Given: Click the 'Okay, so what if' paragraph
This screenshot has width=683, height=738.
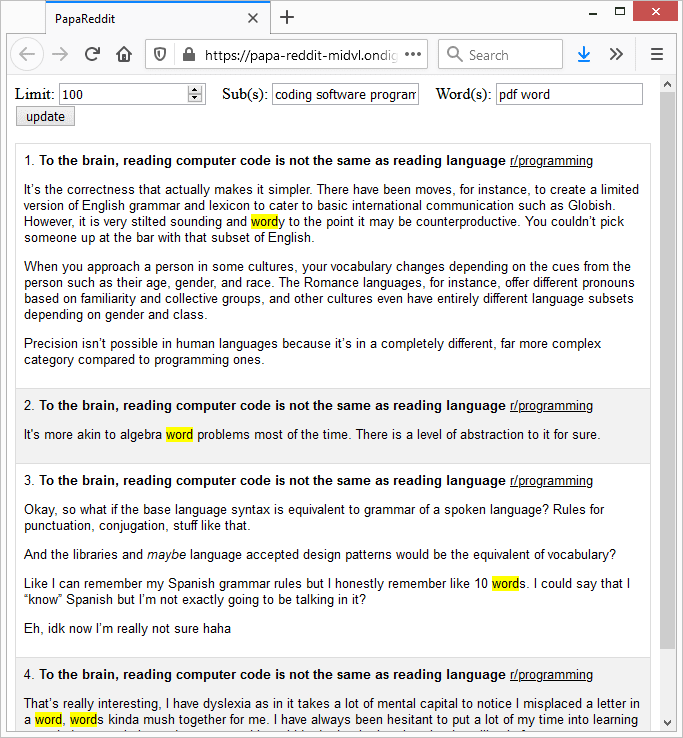Looking at the screenshot, I should point(314,517).
